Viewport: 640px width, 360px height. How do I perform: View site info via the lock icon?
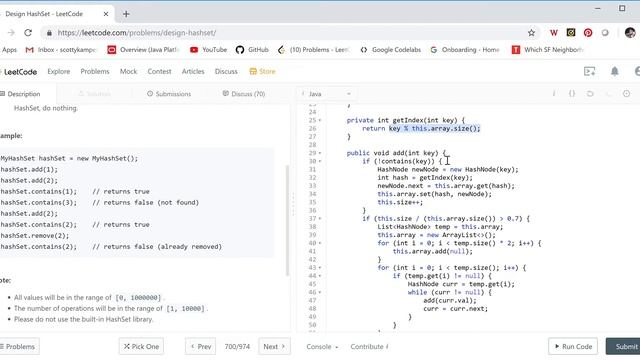49,33
